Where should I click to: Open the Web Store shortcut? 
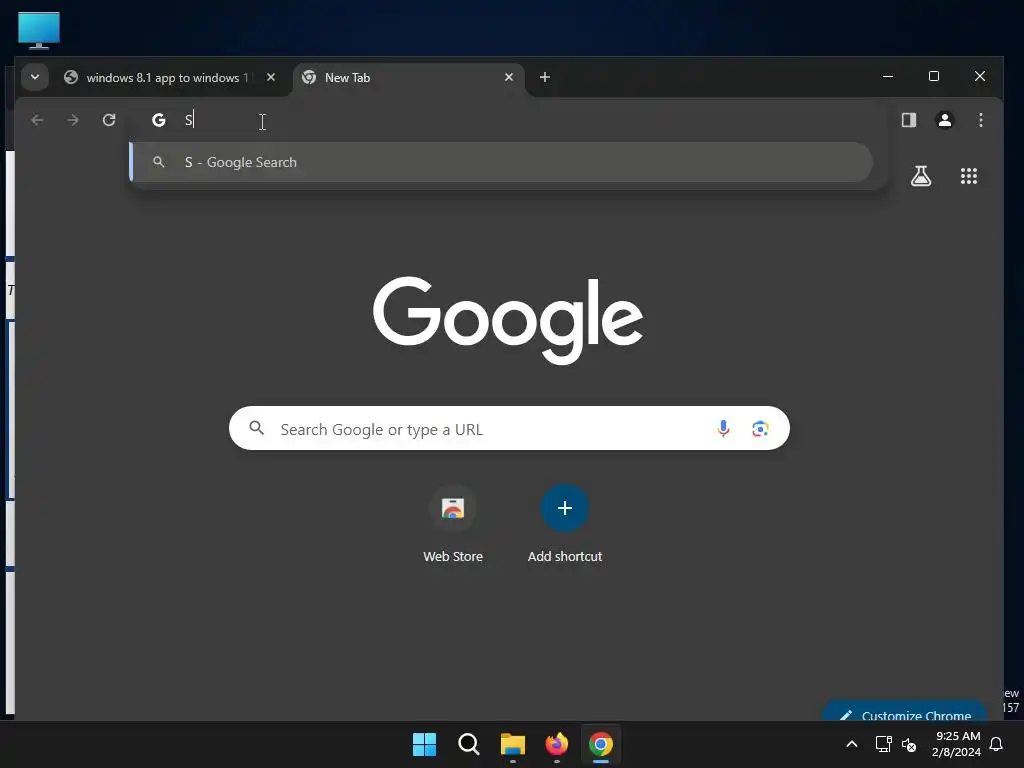pyautogui.click(x=453, y=524)
